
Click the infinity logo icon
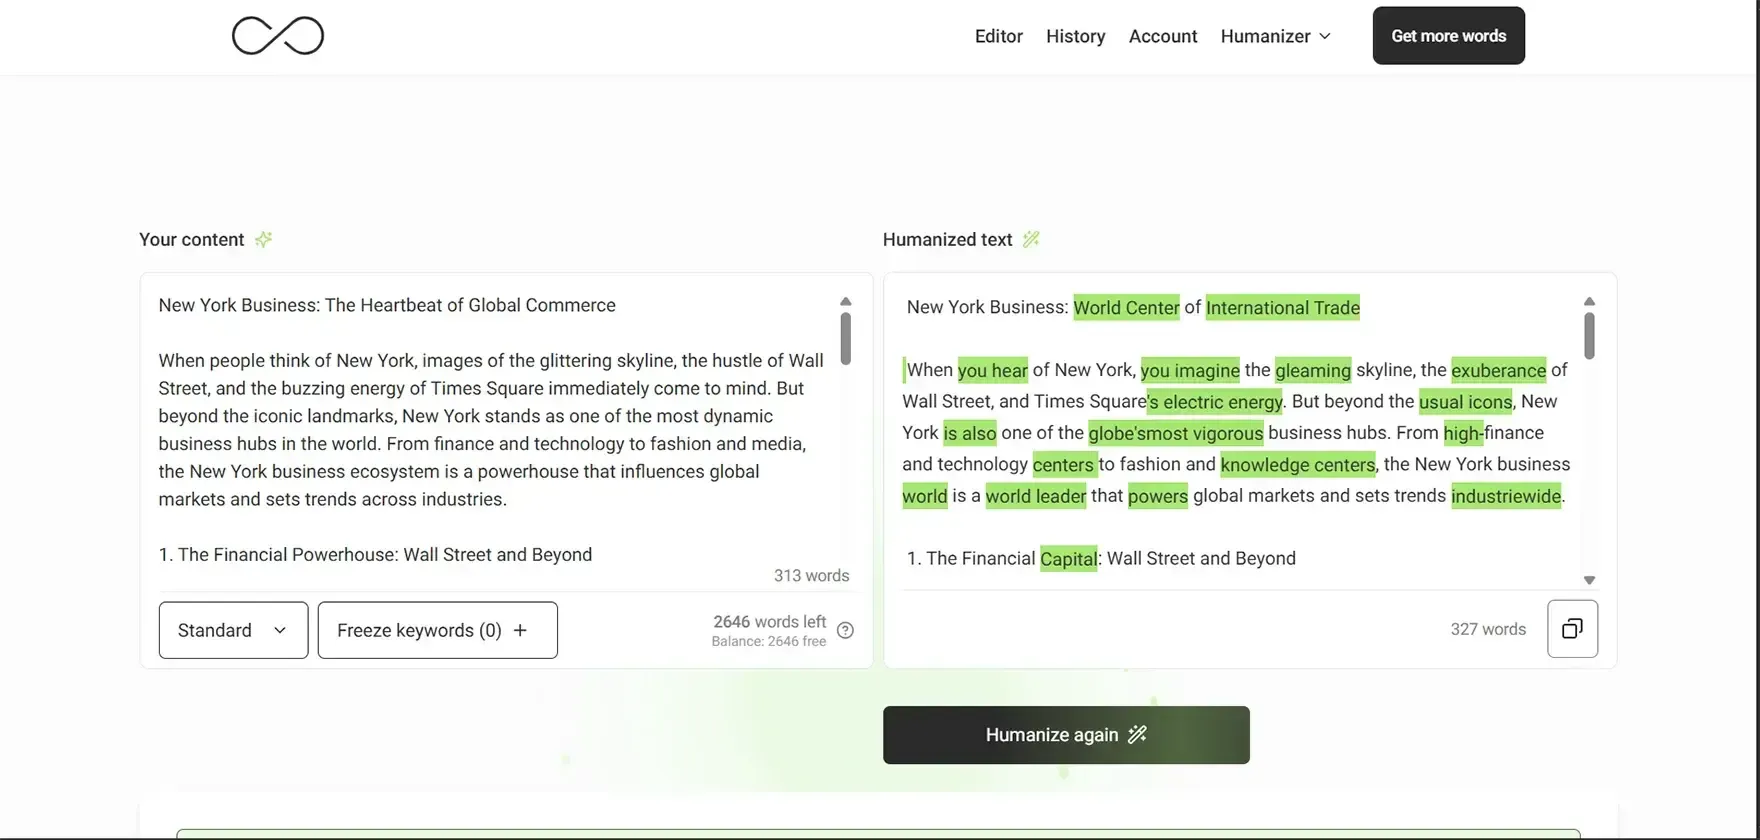pos(278,36)
